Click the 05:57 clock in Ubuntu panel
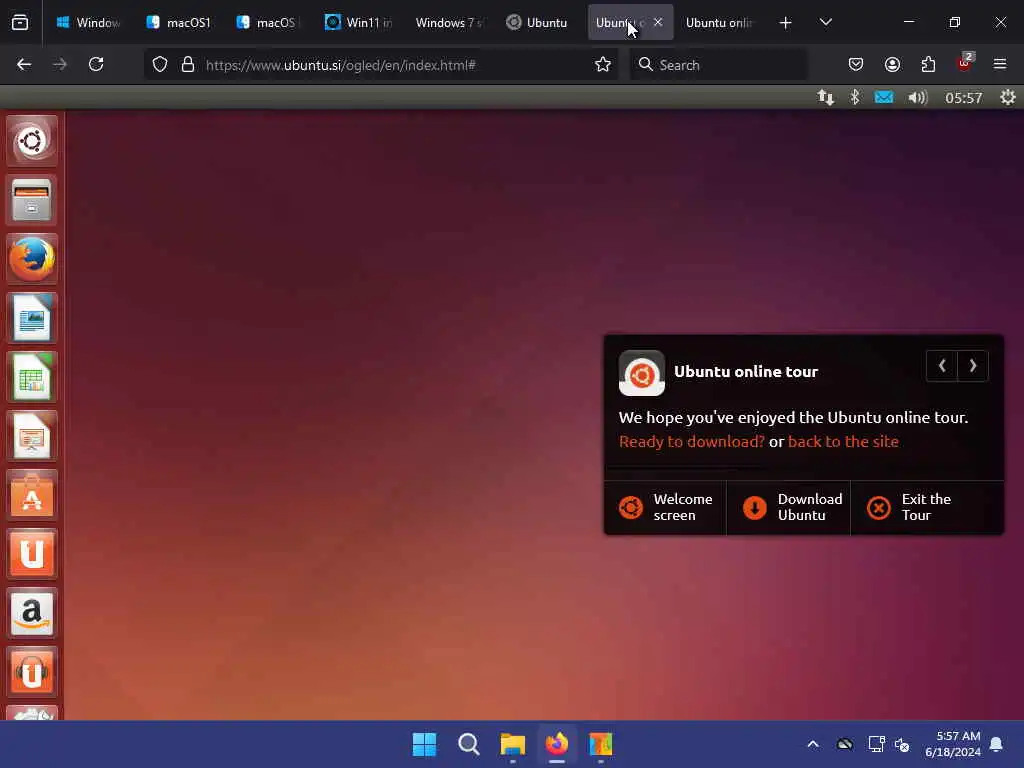 click(x=963, y=98)
